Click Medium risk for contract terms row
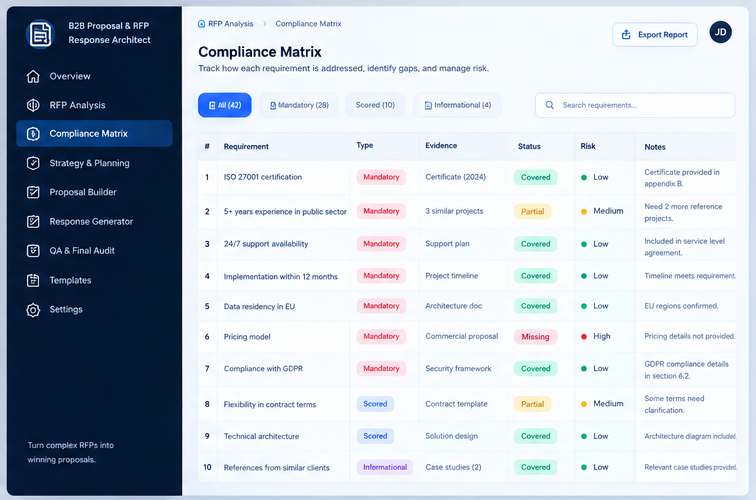This screenshot has width=756, height=500. click(x=602, y=404)
